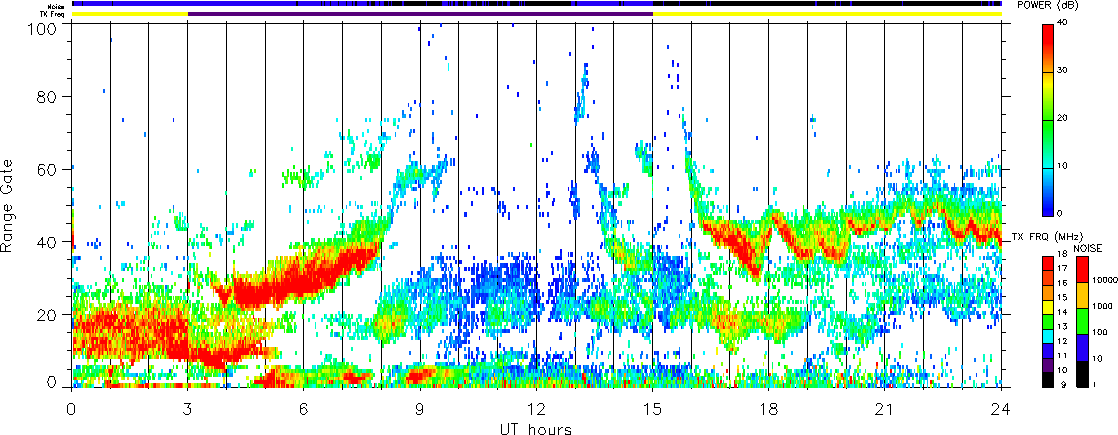Select the 15 tick on UT hours axis
Screen dimensions: 1118x435
click(652, 409)
